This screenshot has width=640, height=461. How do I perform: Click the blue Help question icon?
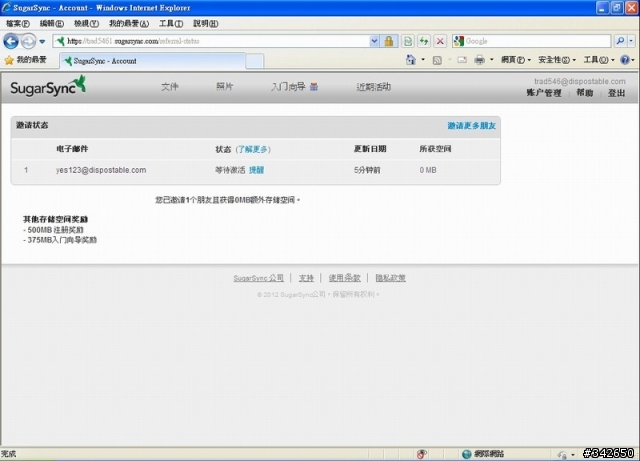click(x=624, y=60)
